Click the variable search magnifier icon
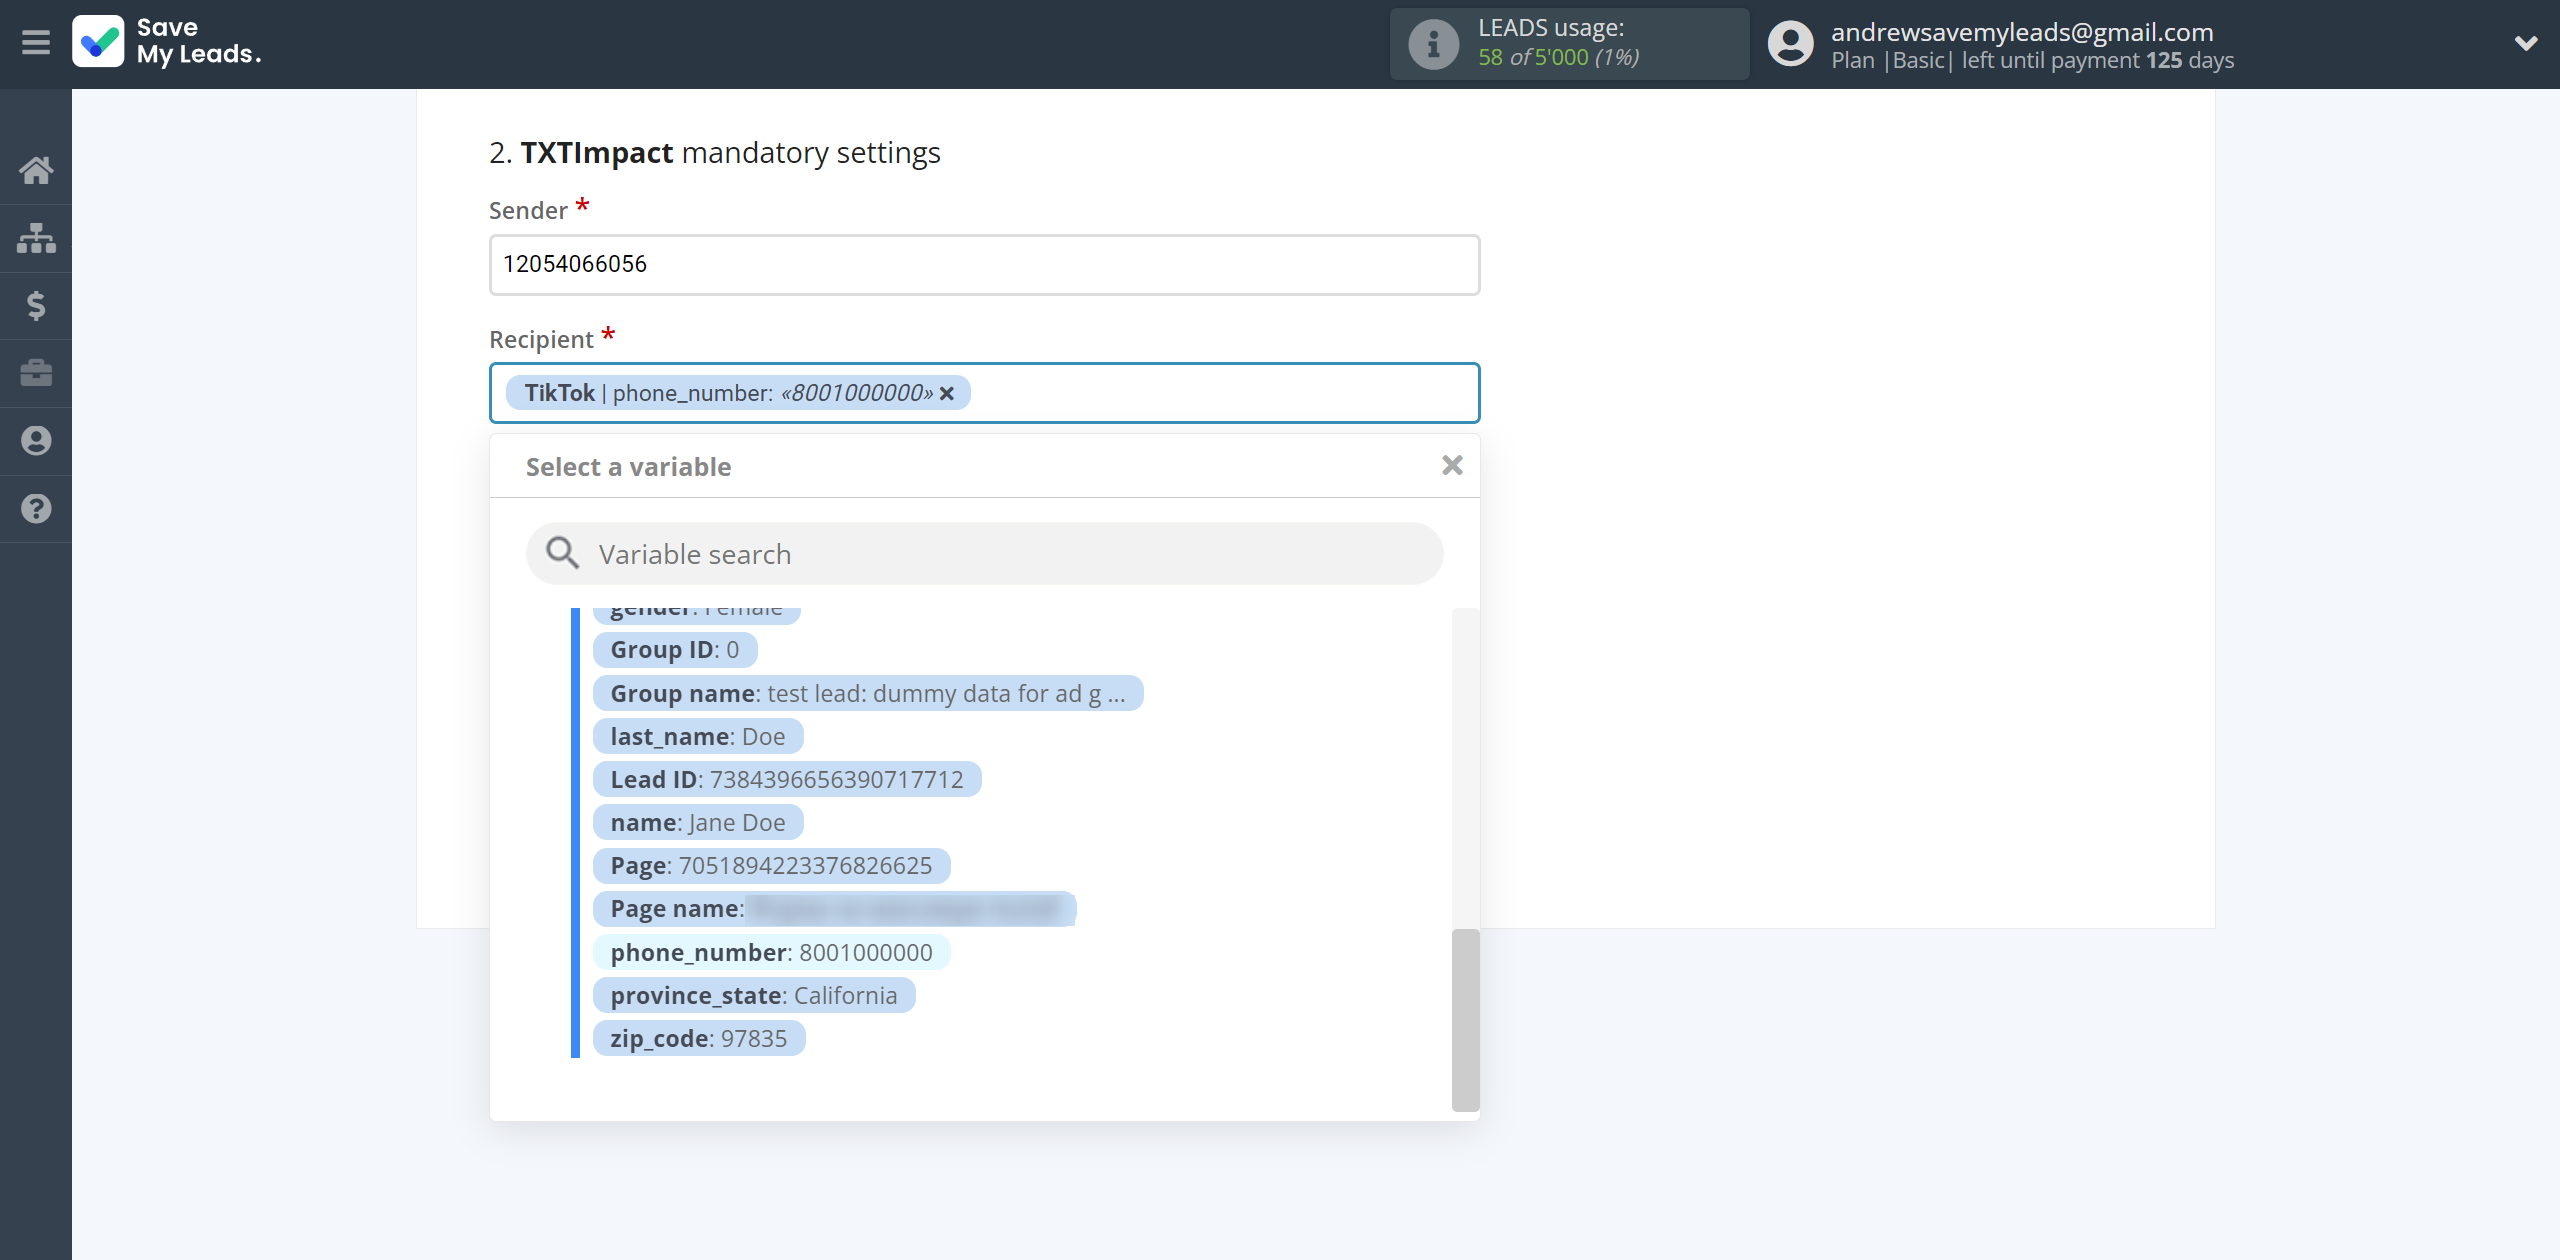The width and height of the screenshot is (2560, 1260). pos(562,552)
